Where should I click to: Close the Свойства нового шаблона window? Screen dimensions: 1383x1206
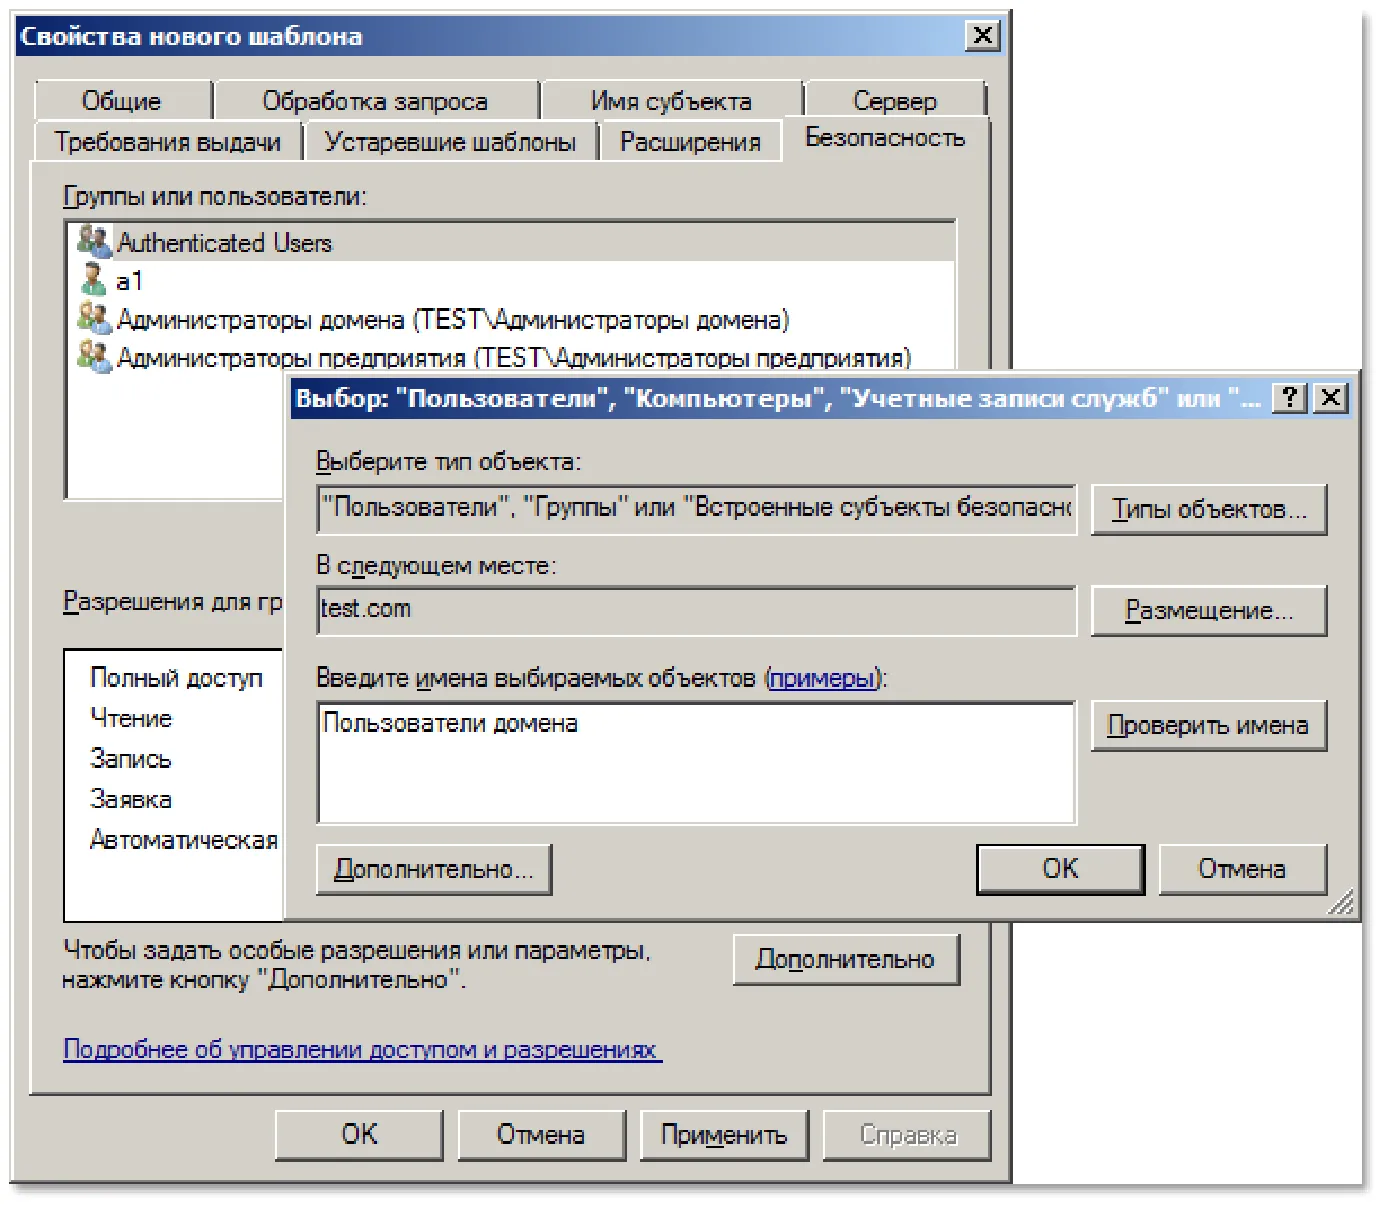point(983,36)
